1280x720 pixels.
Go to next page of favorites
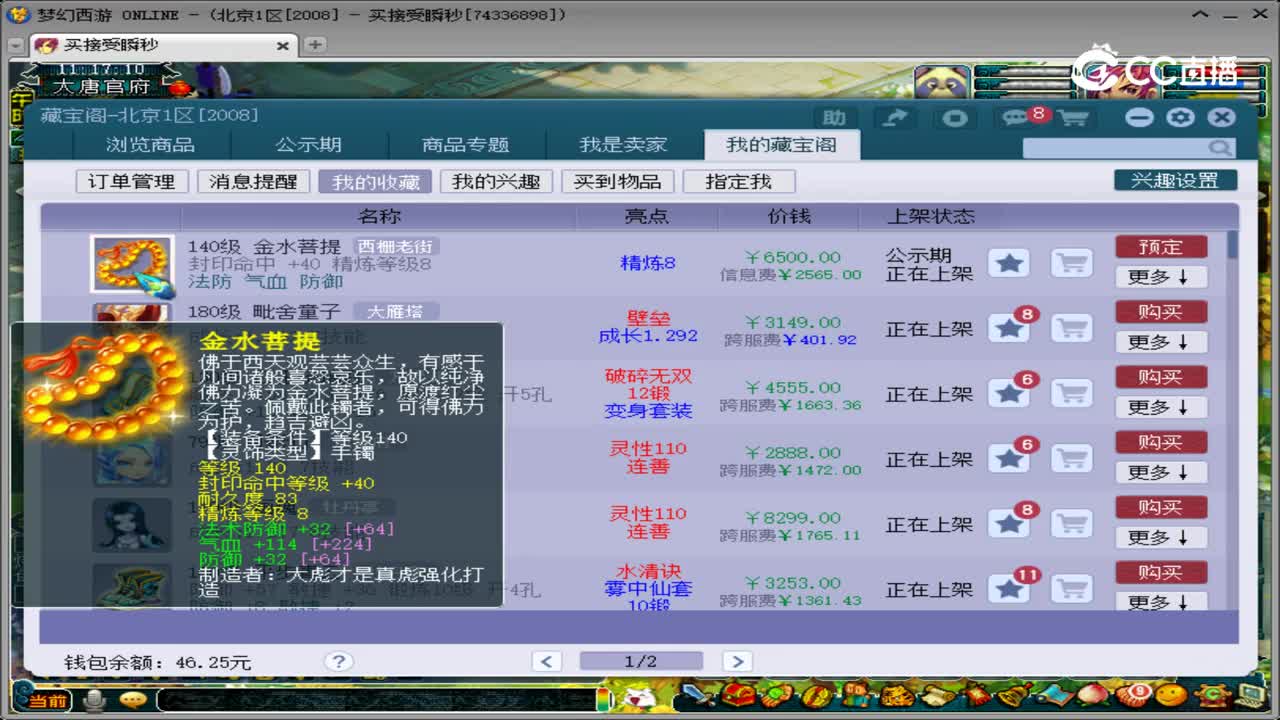click(x=737, y=661)
